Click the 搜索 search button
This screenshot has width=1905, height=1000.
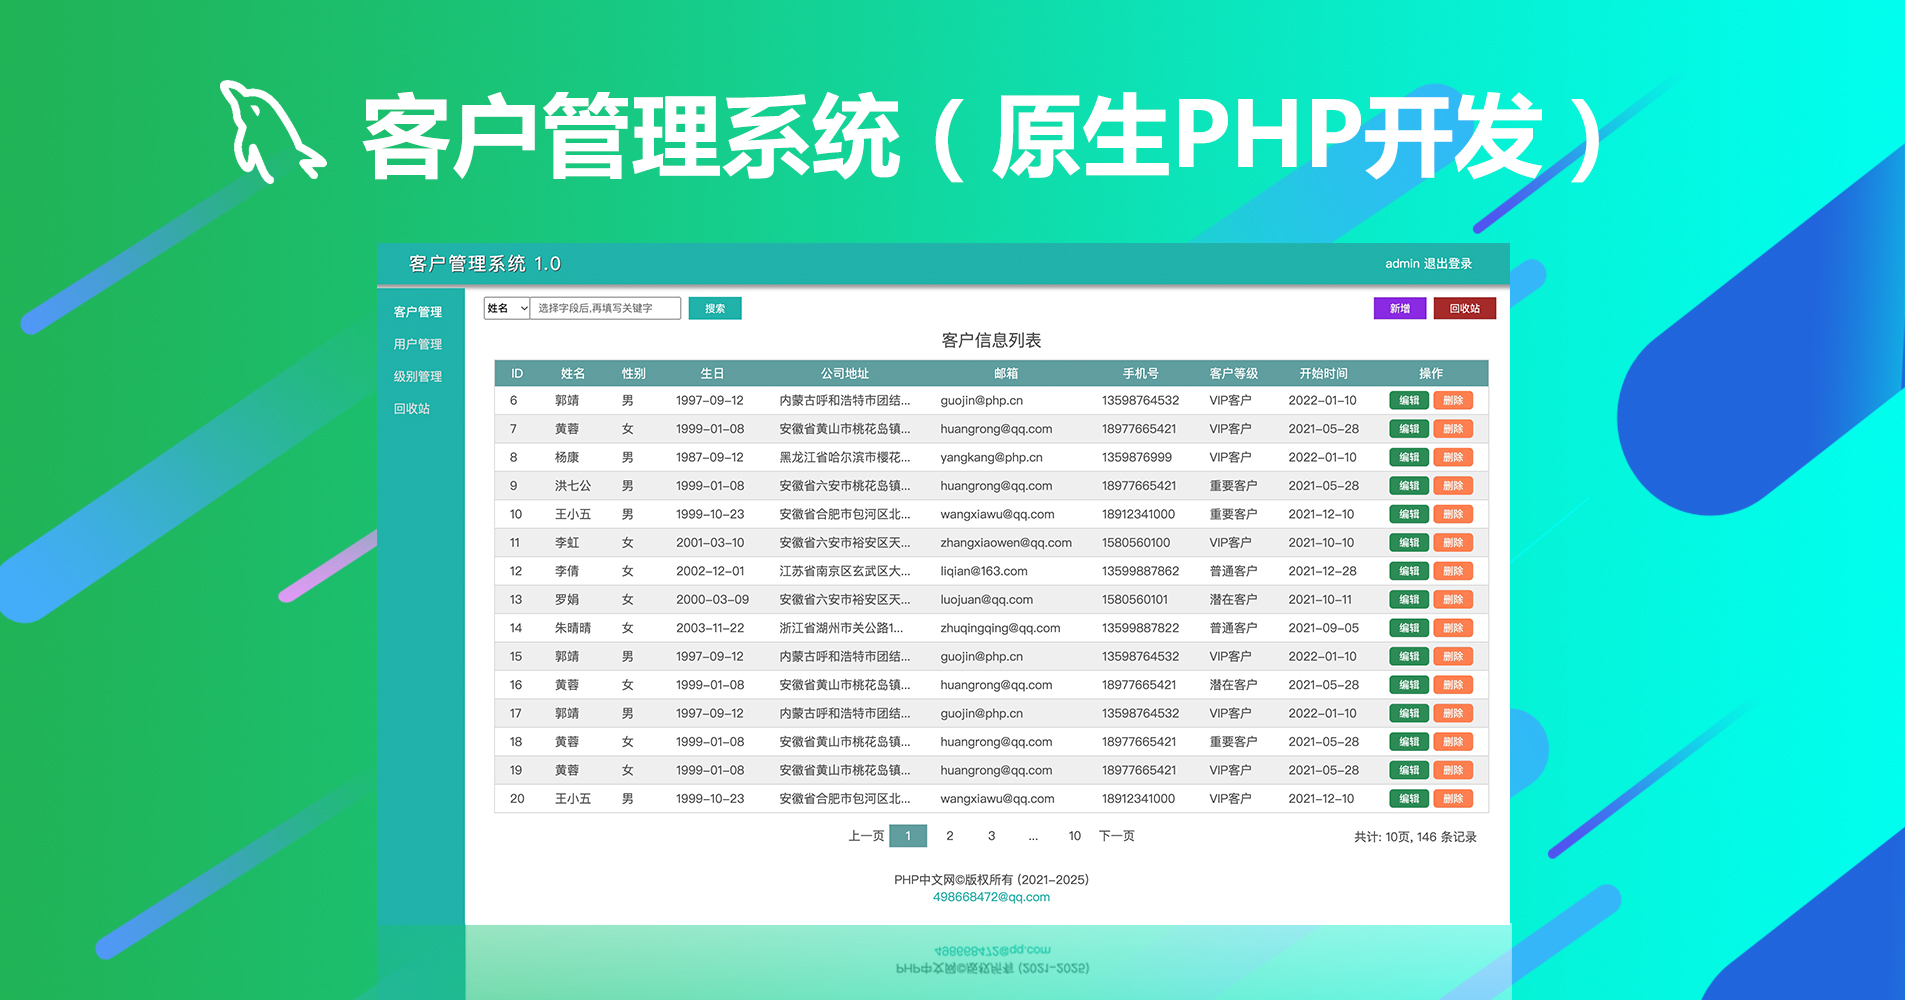coord(715,308)
